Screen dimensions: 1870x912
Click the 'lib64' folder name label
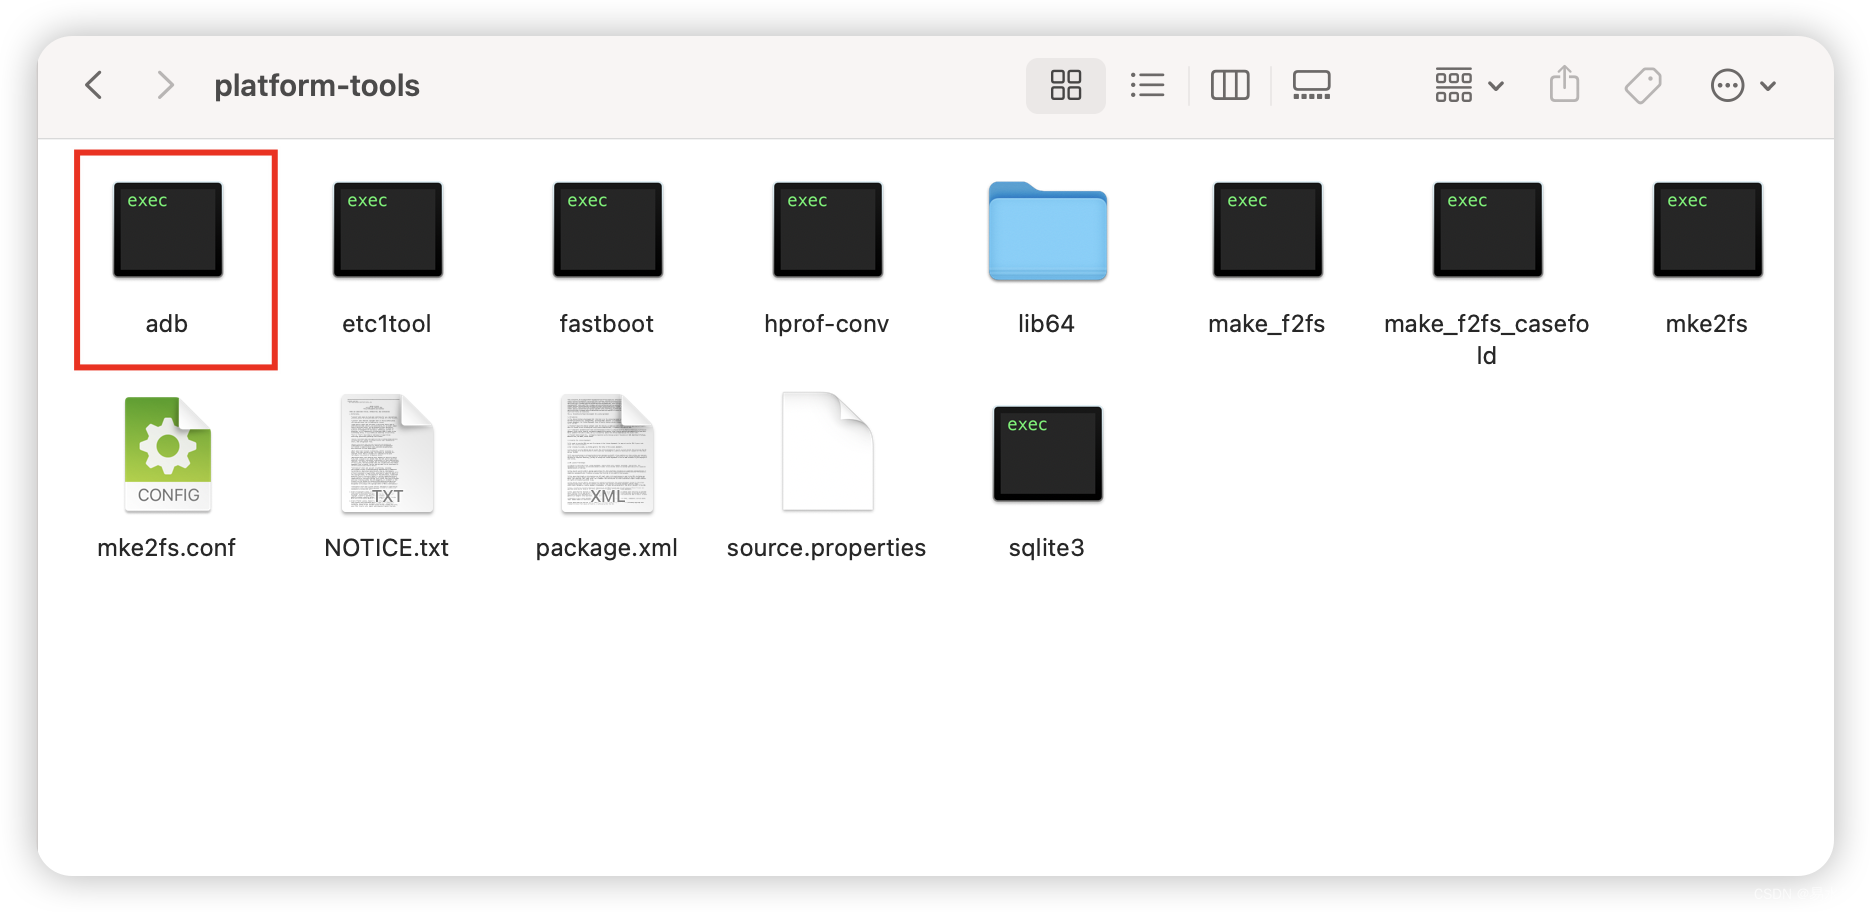(x=1047, y=324)
